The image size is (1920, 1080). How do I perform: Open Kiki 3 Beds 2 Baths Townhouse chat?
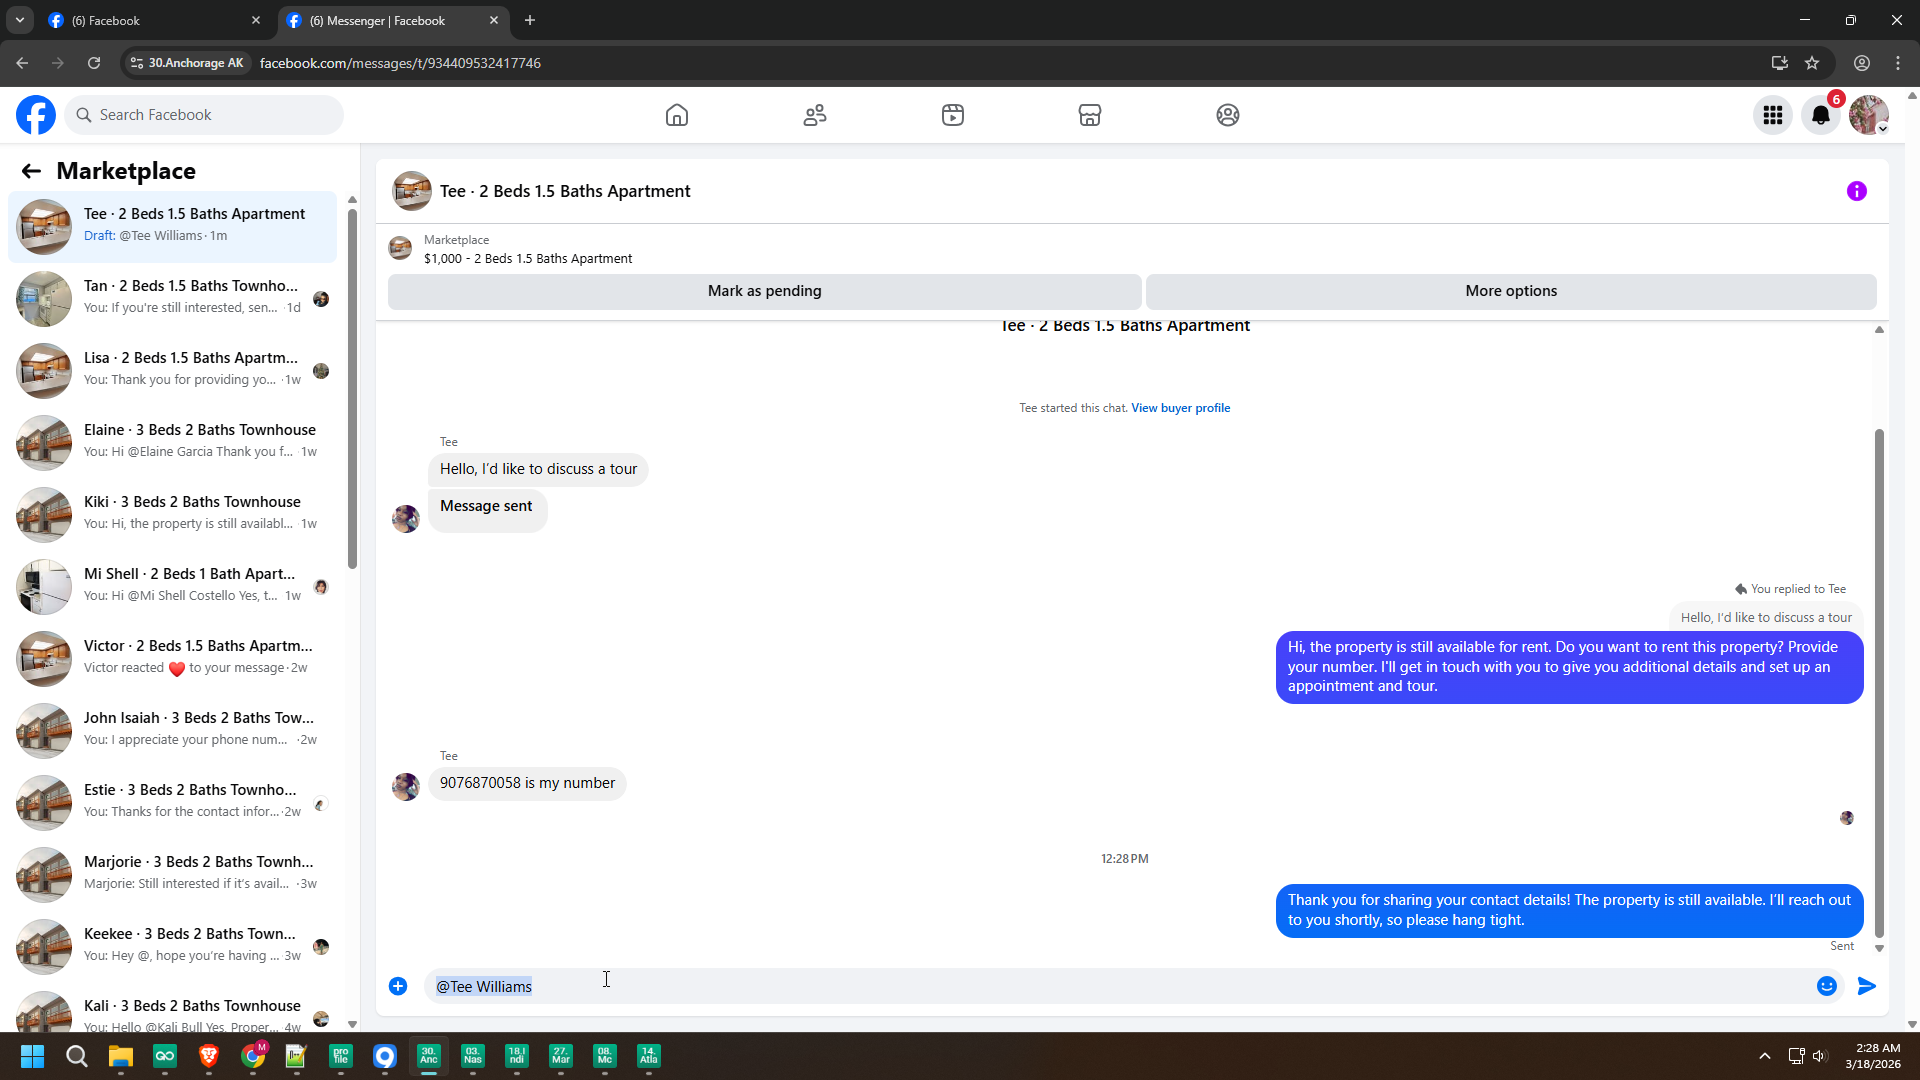click(173, 514)
